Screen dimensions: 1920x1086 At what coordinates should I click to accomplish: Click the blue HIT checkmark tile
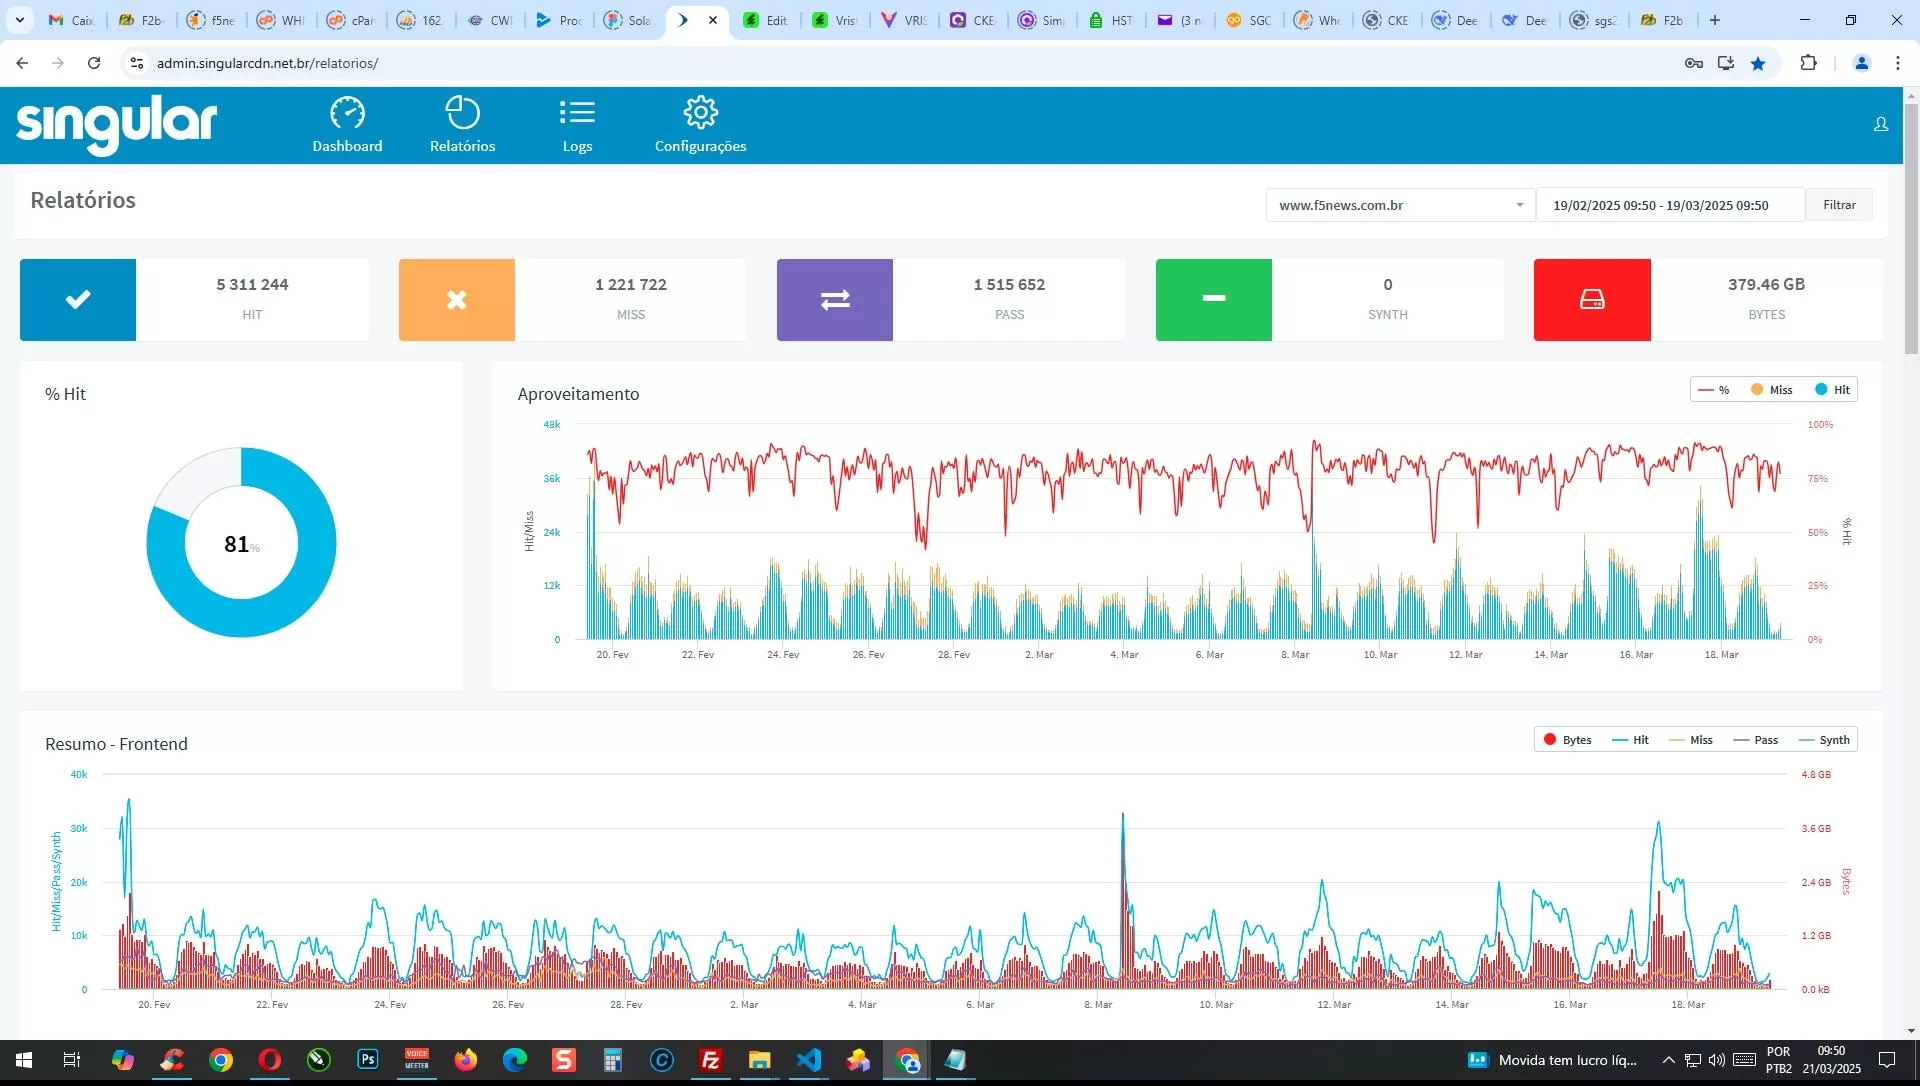tap(78, 300)
